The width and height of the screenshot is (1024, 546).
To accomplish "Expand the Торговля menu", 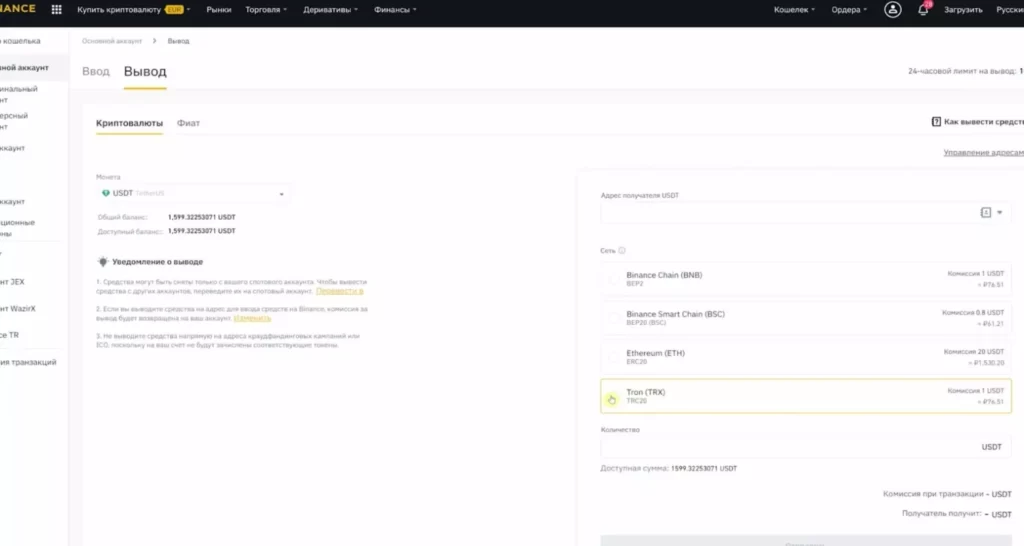I will (x=266, y=10).
